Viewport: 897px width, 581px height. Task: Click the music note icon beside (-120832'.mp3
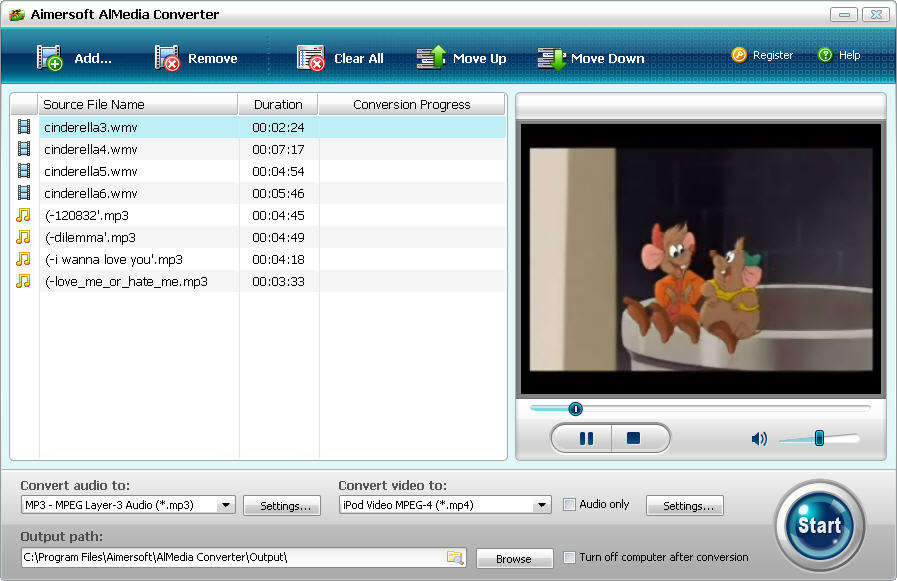[23, 215]
